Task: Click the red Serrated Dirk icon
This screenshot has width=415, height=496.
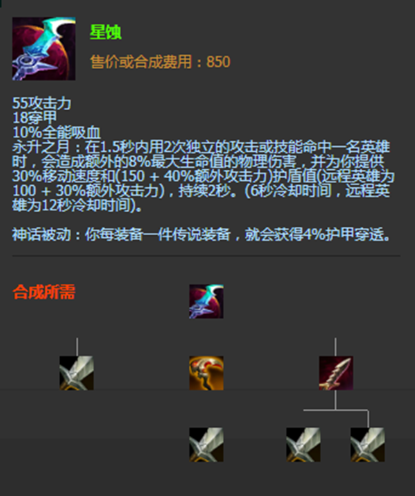Action: [x=336, y=373]
